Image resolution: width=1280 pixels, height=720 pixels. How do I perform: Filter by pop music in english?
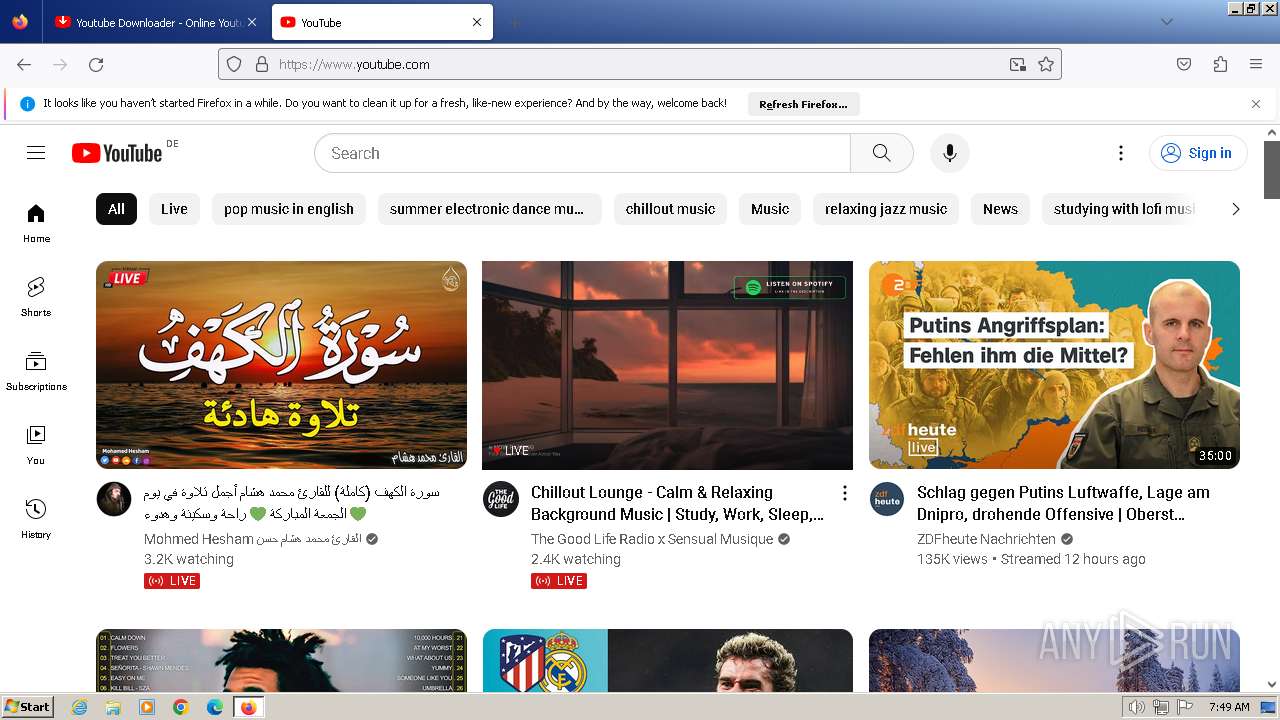pos(289,209)
